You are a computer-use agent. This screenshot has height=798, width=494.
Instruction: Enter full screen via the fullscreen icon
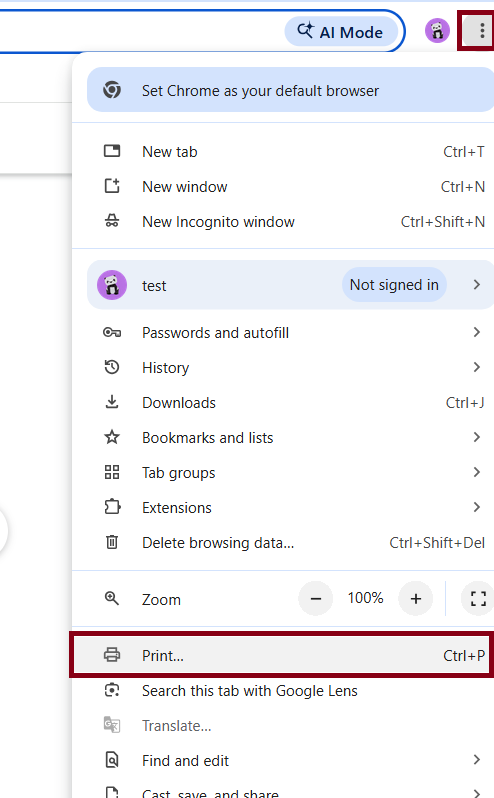tap(478, 598)
